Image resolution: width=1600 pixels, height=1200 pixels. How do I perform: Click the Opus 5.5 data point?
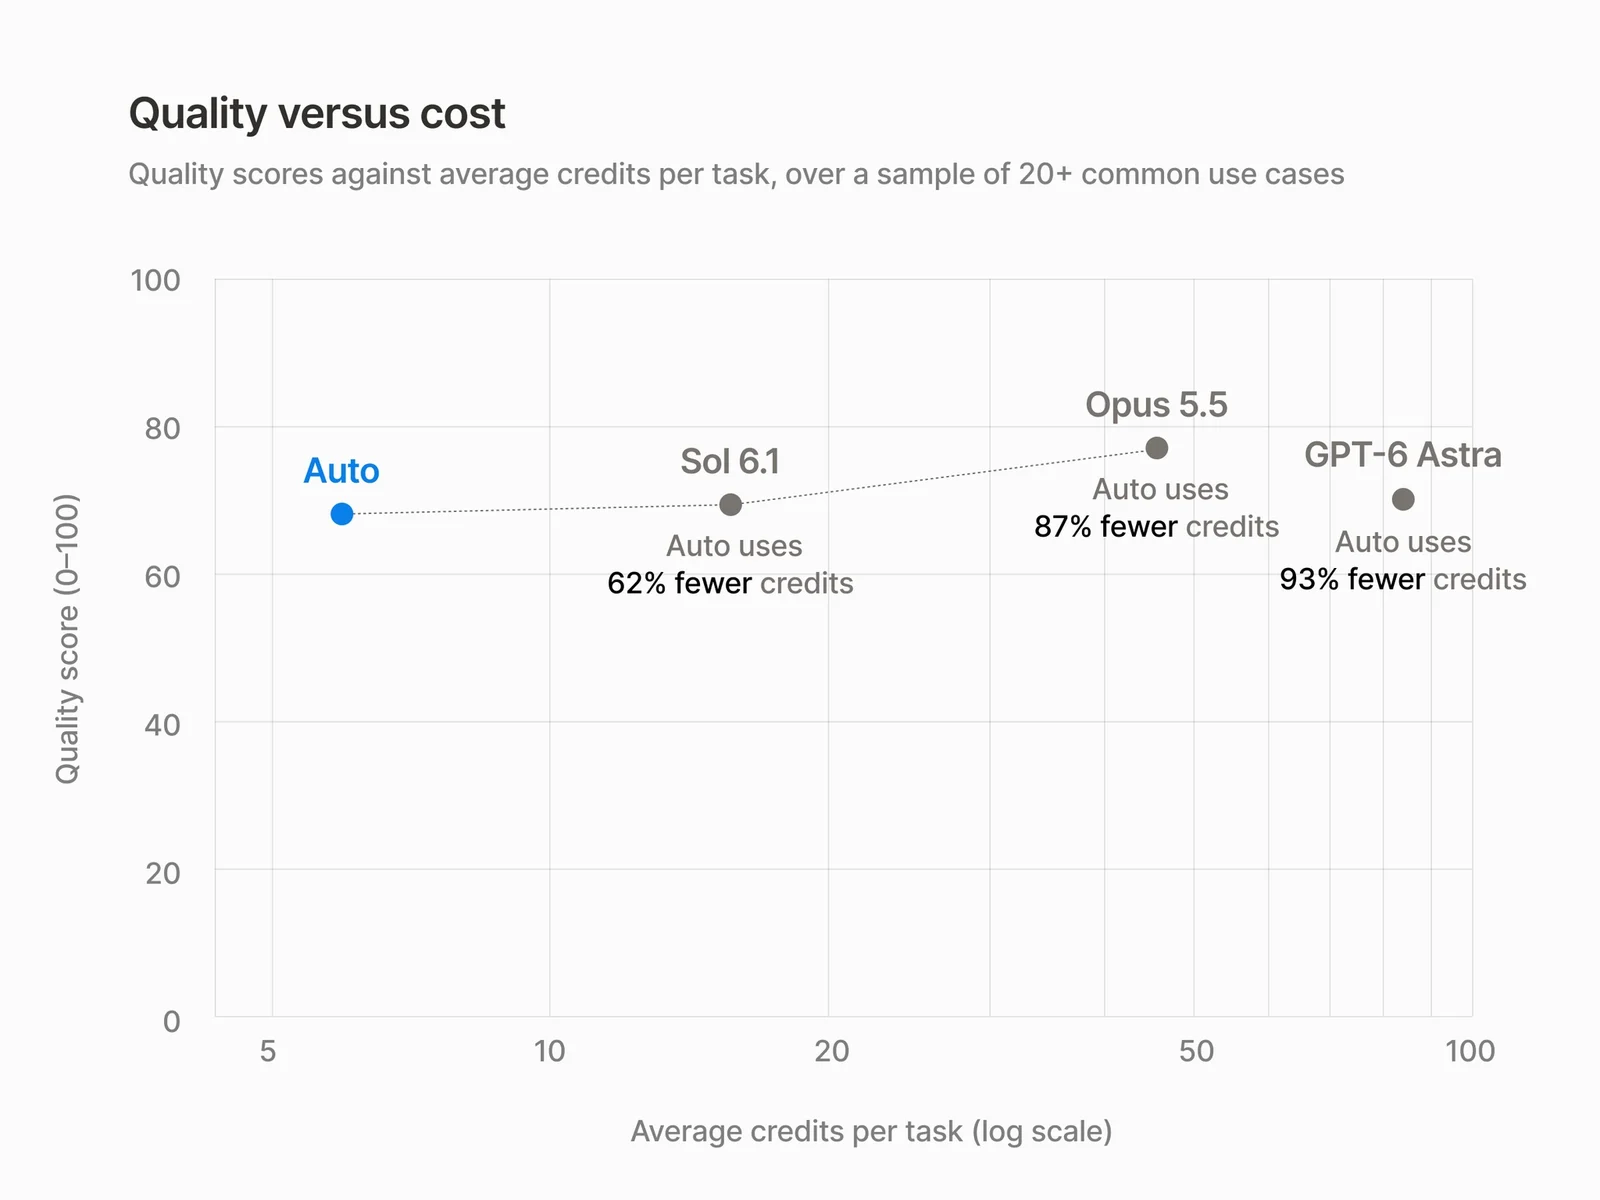pos(1157,448)
